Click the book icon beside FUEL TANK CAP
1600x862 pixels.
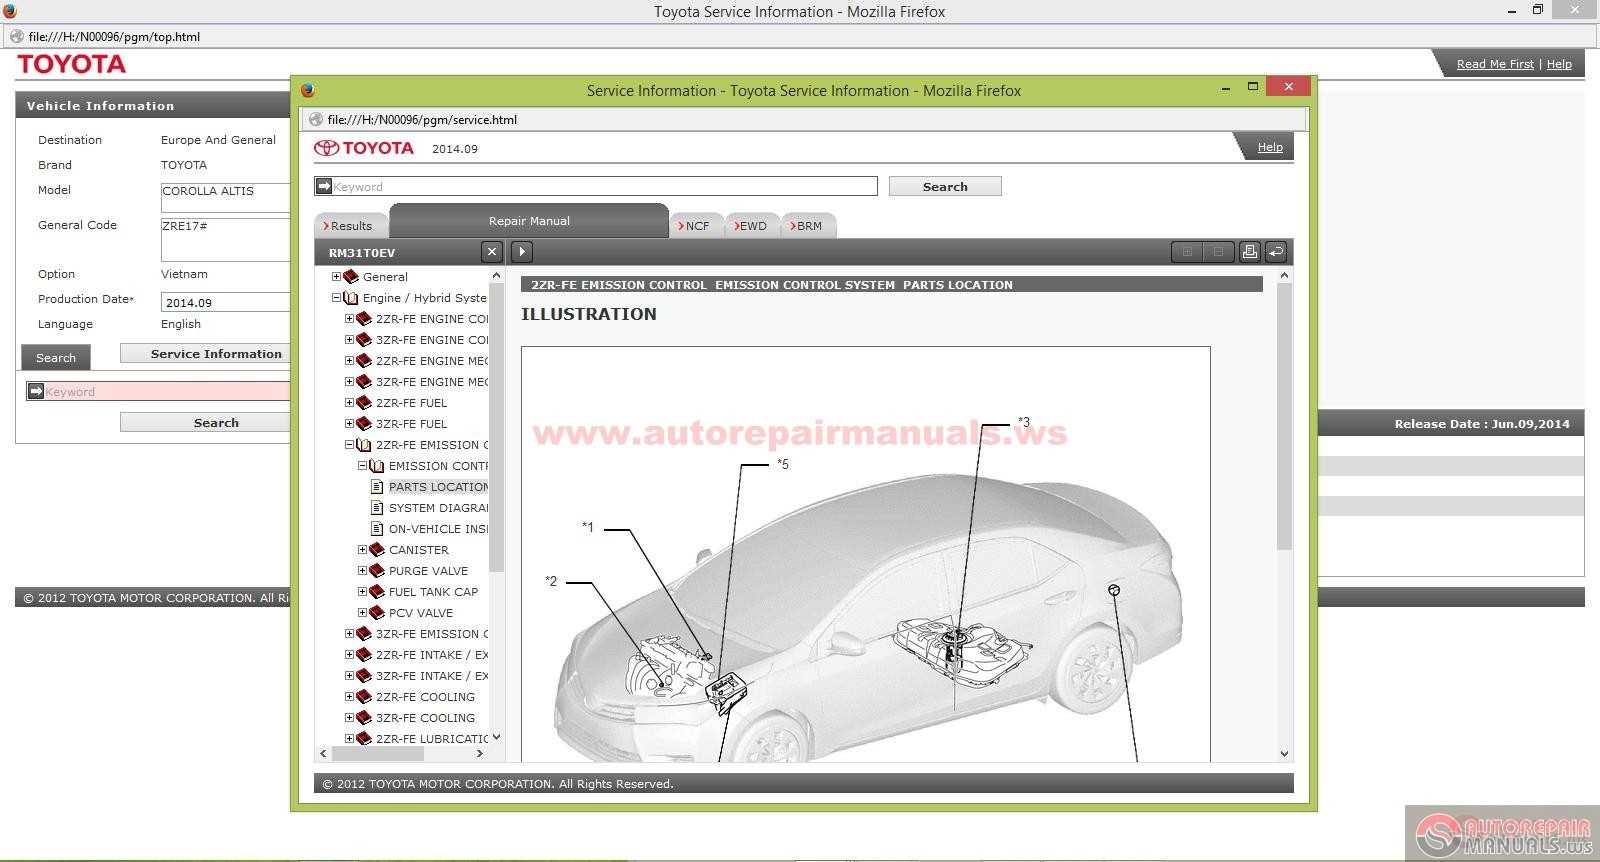coord(377,592)
